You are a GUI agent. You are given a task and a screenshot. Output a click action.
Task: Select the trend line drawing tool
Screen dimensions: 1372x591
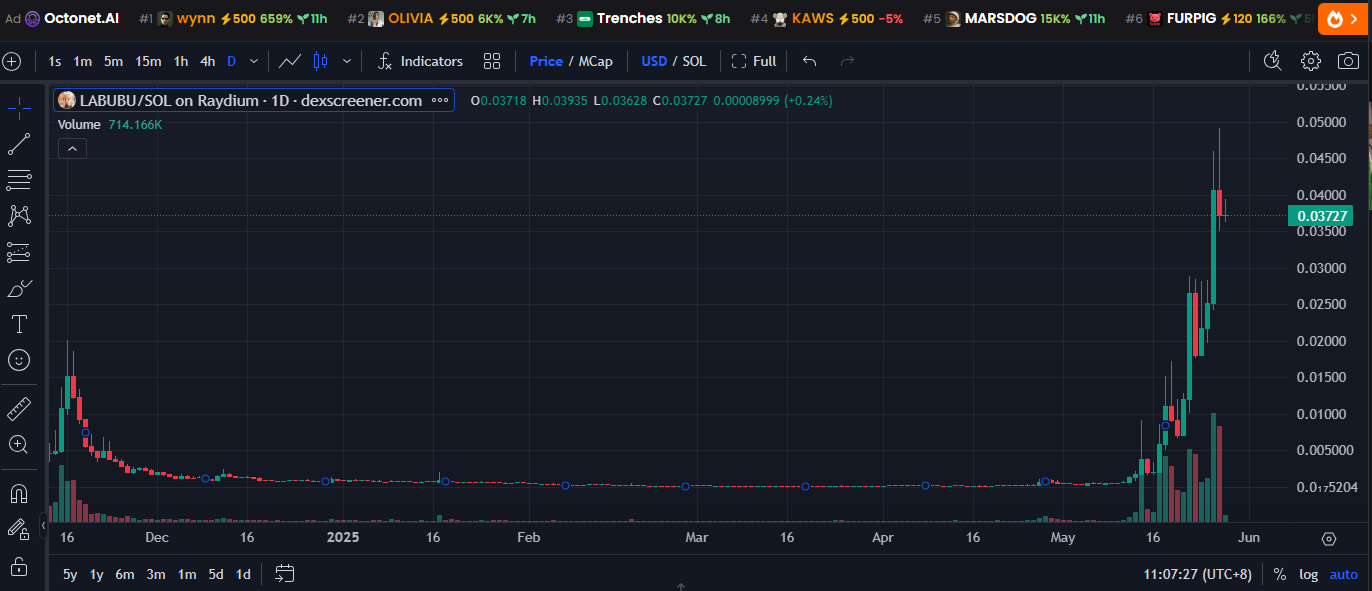[x=19, y=145]
